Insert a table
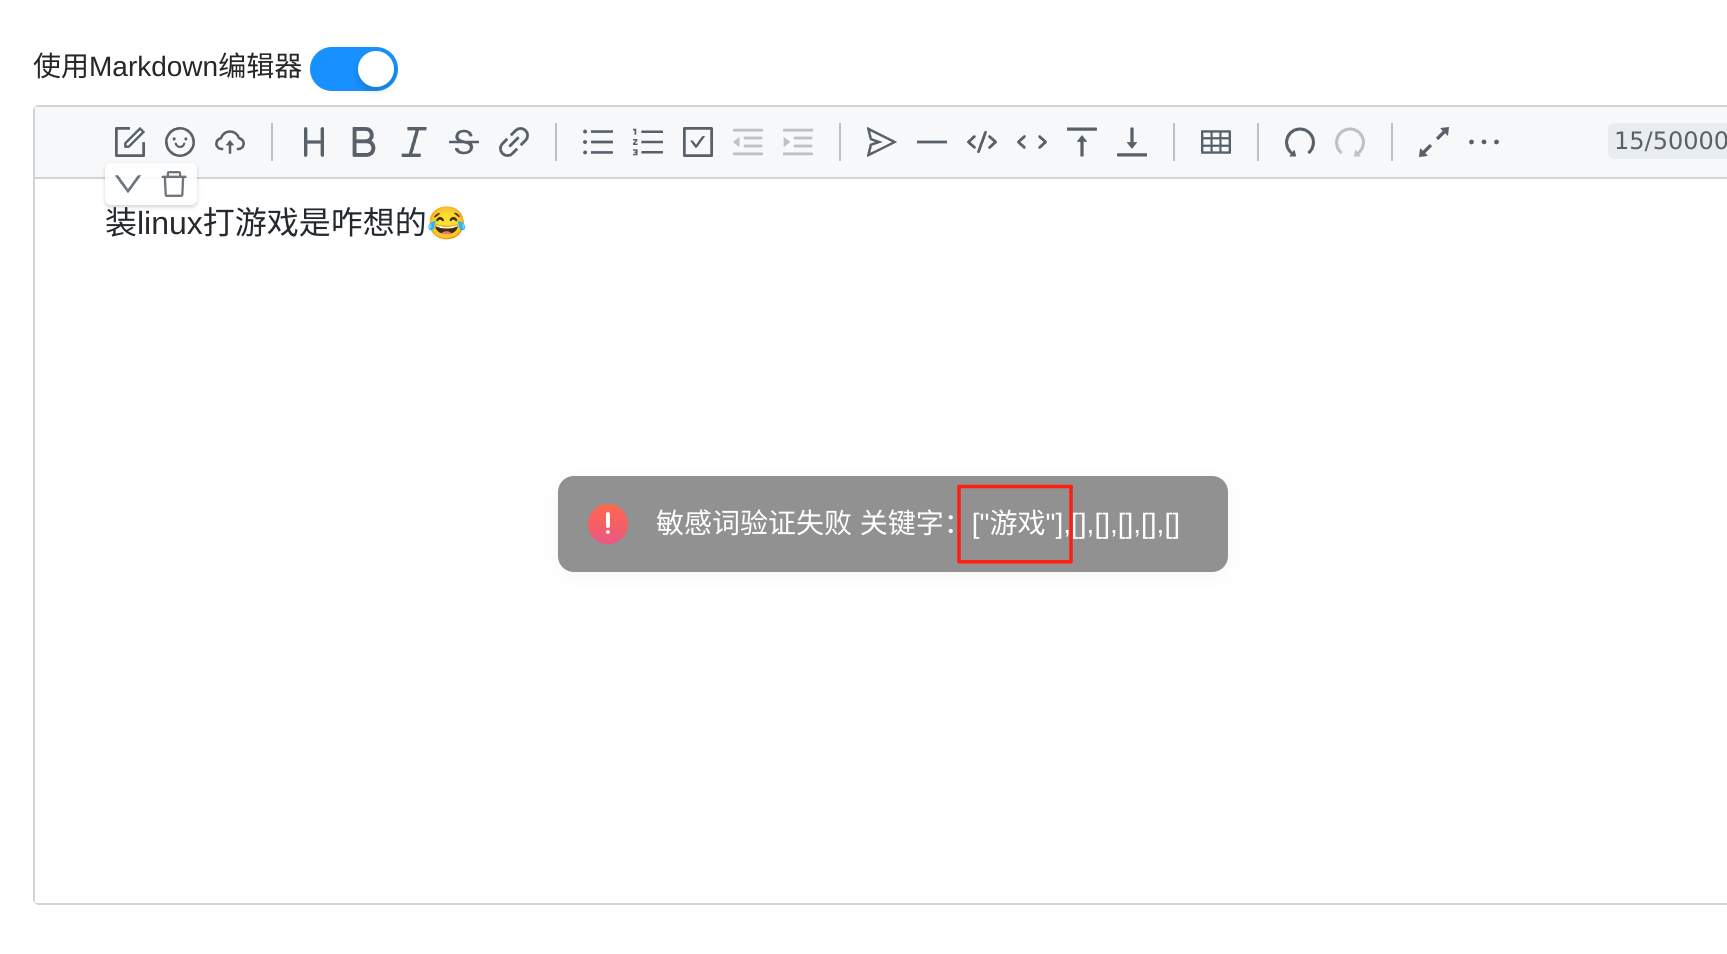The width and height of the screenshot is (1727, 954). point(1216,142)
